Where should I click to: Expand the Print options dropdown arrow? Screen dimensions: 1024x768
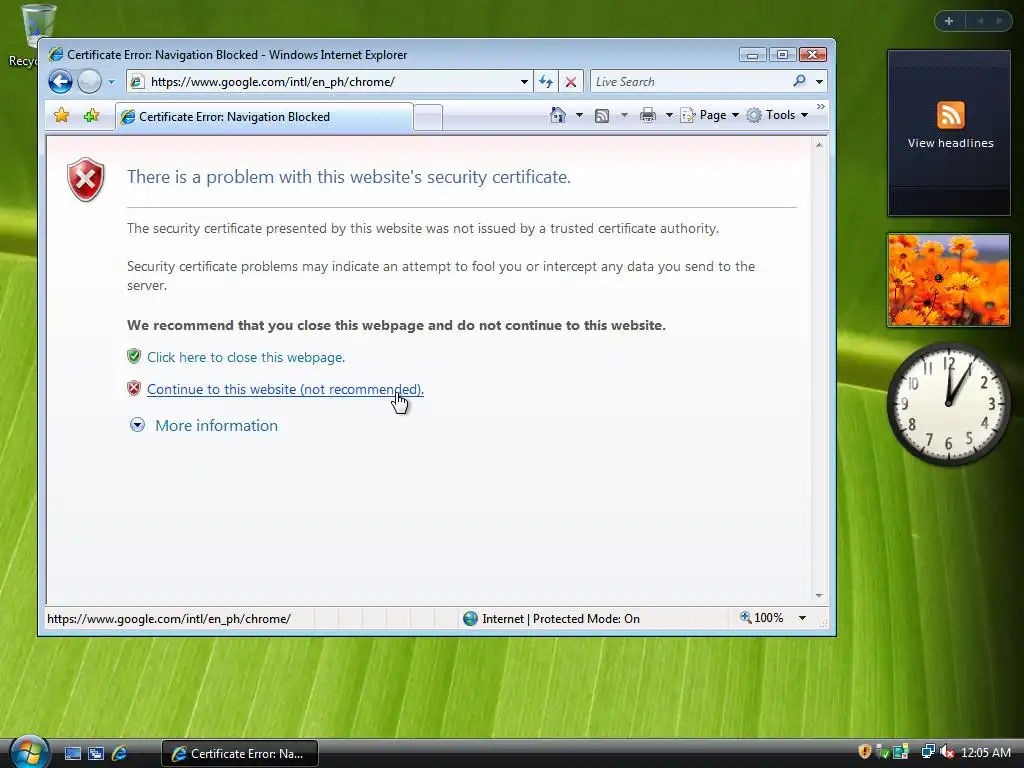coord(669,116)
